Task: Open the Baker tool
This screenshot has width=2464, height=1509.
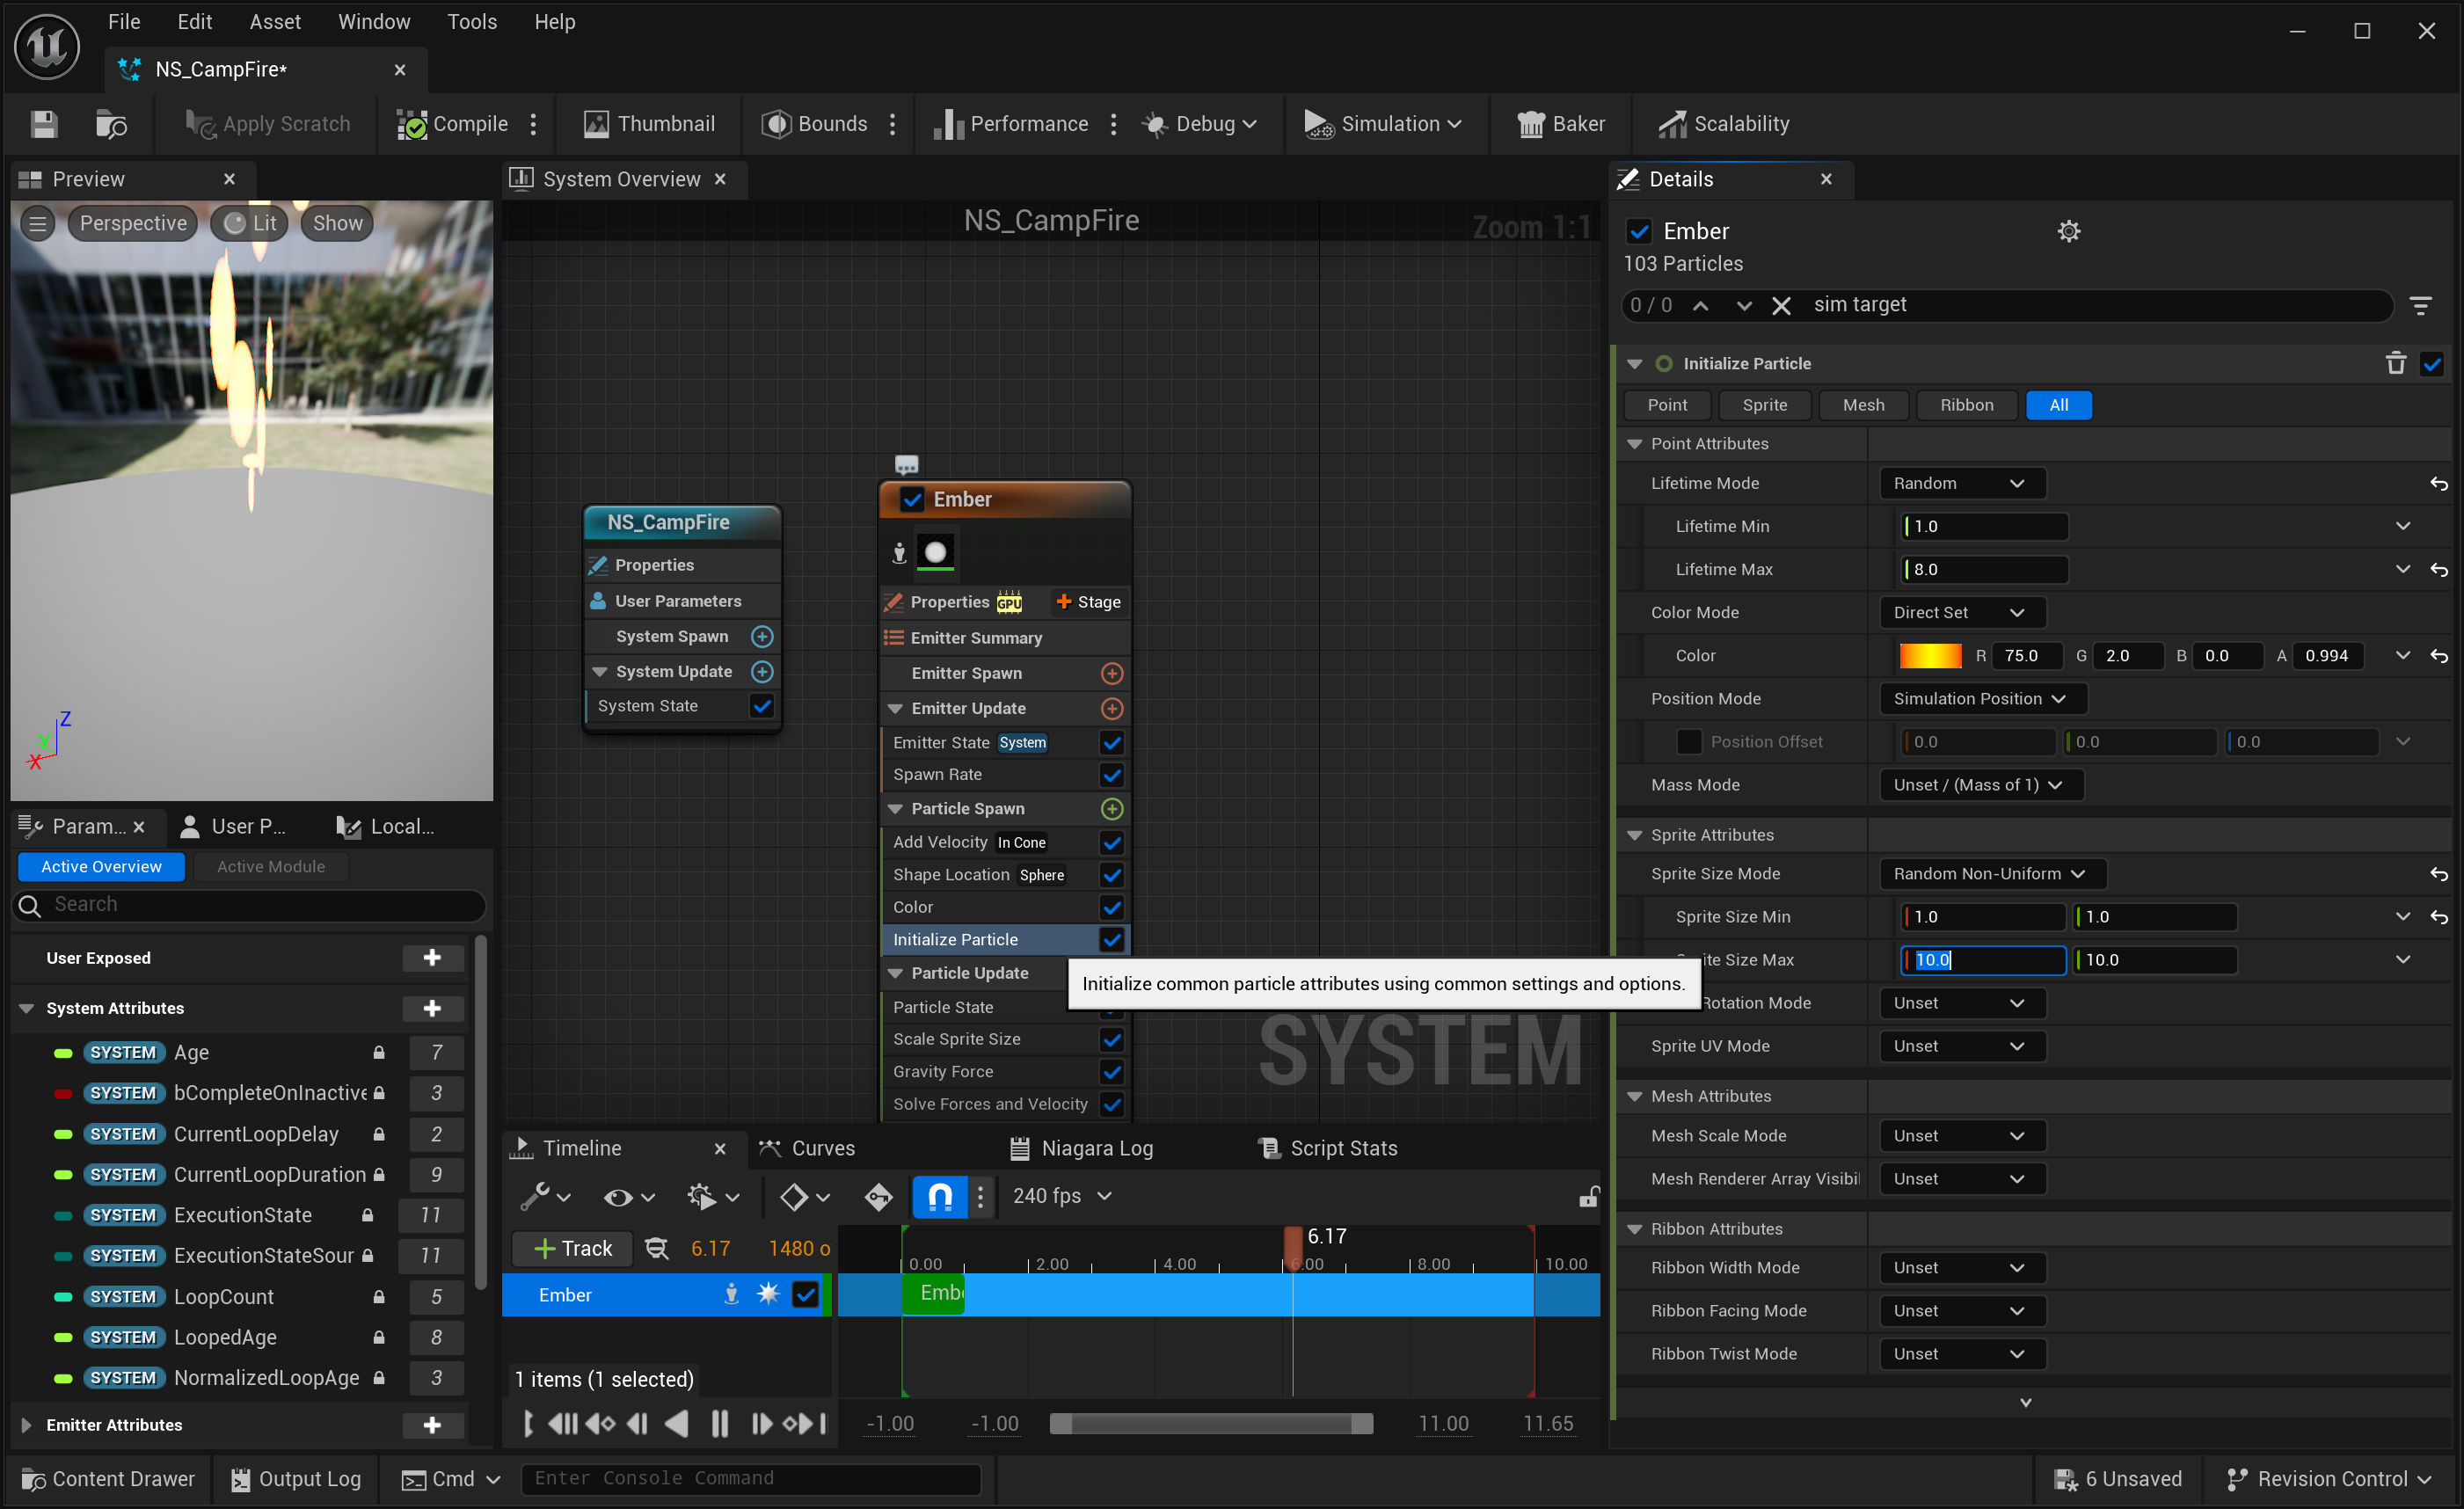Action: (1561, 124)
